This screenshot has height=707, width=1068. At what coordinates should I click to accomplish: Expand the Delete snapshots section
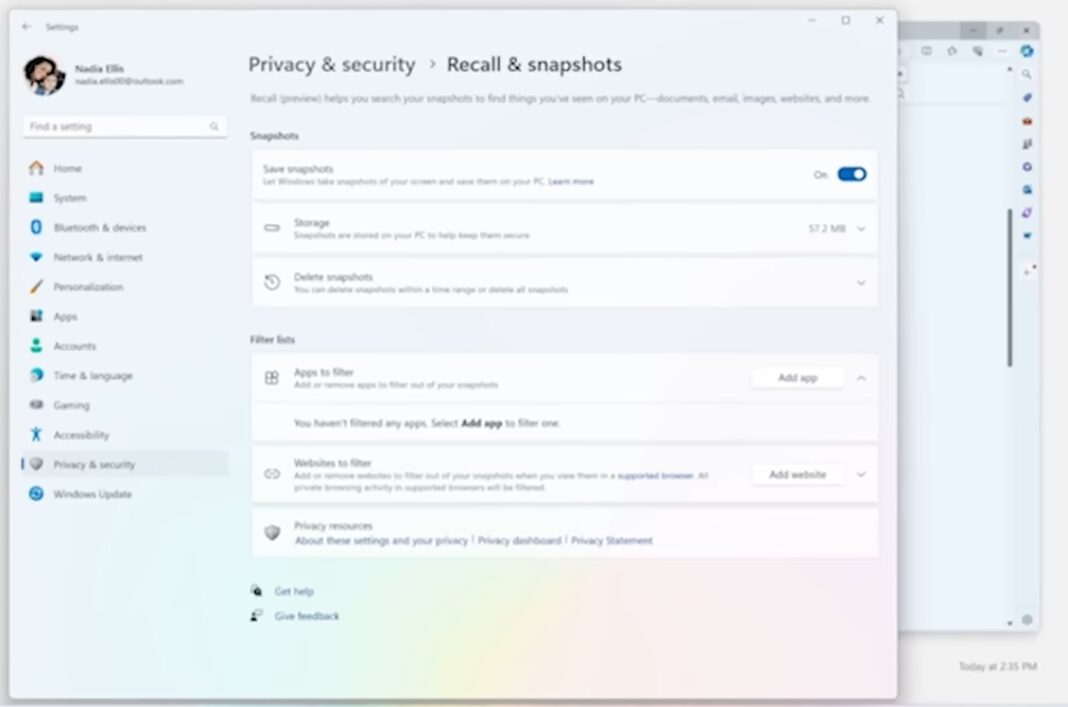pyautogui.click(x=860, y=282)
